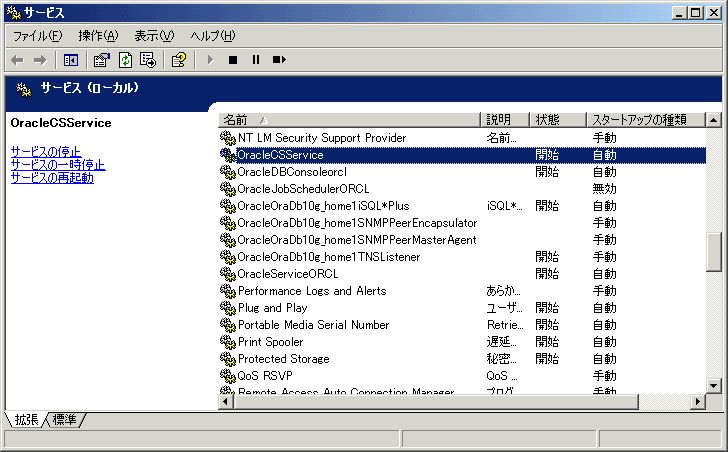This screenshot has width=728, height=452.
Task: Sort by the 状態 column header
Action: [x=558, y=120]
